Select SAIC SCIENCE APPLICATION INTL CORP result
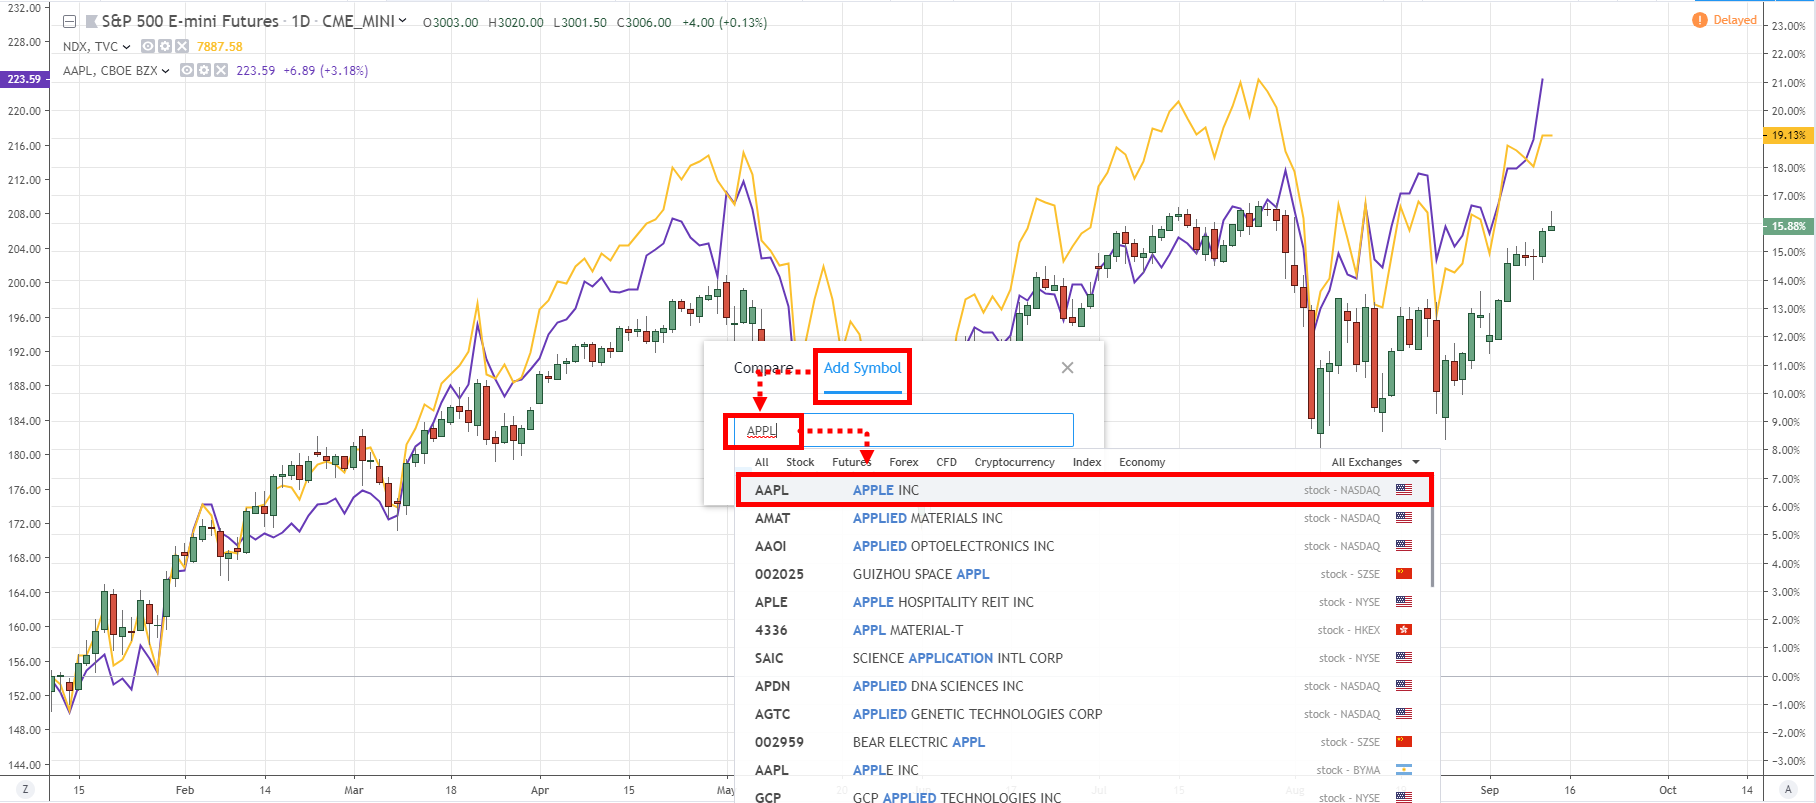 coord(1085,658)
